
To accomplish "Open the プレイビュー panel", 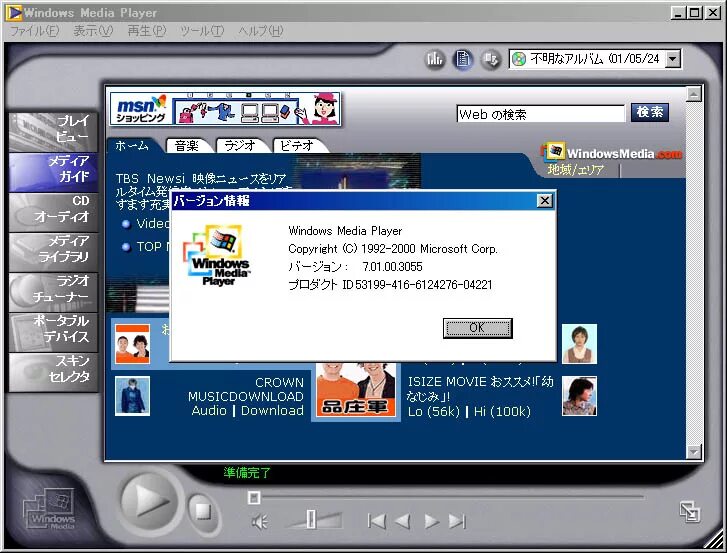I will coord(53,132).
